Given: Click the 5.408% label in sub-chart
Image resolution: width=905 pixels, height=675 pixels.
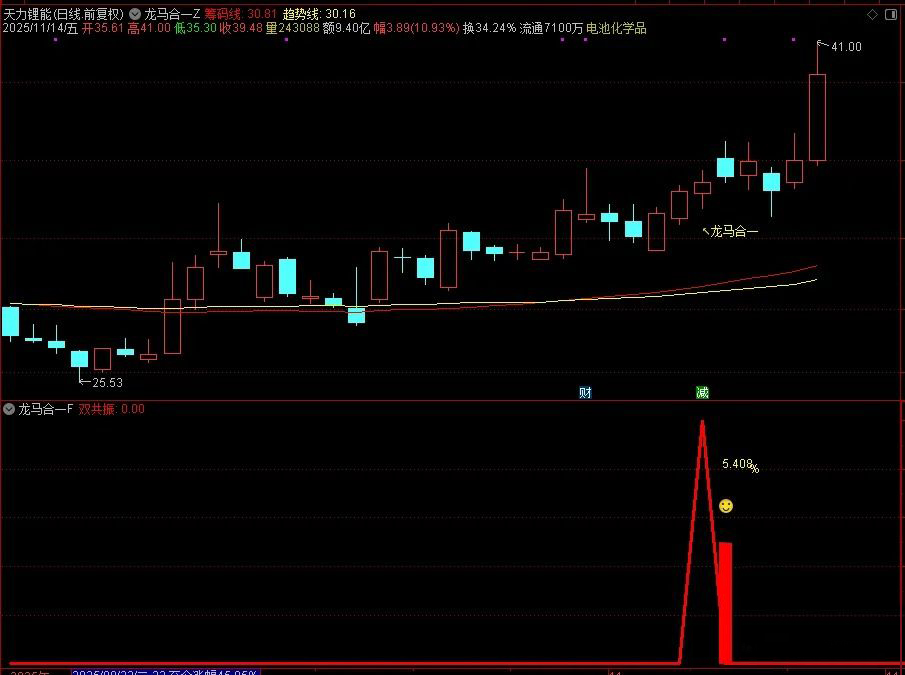Looking at the screenshot, I should (741, 465).
